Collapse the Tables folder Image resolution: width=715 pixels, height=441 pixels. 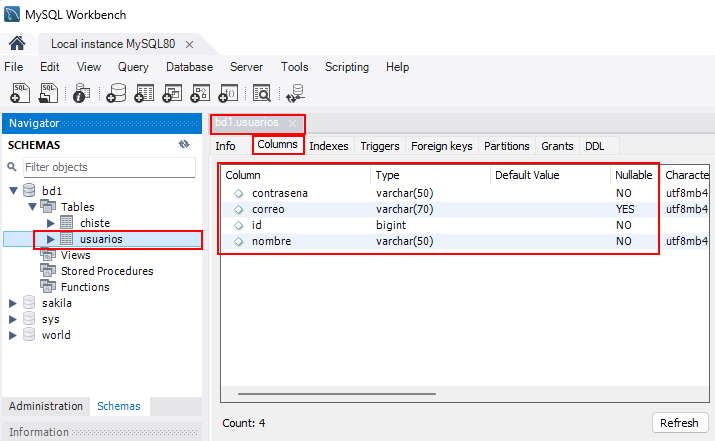click(32, 207)
